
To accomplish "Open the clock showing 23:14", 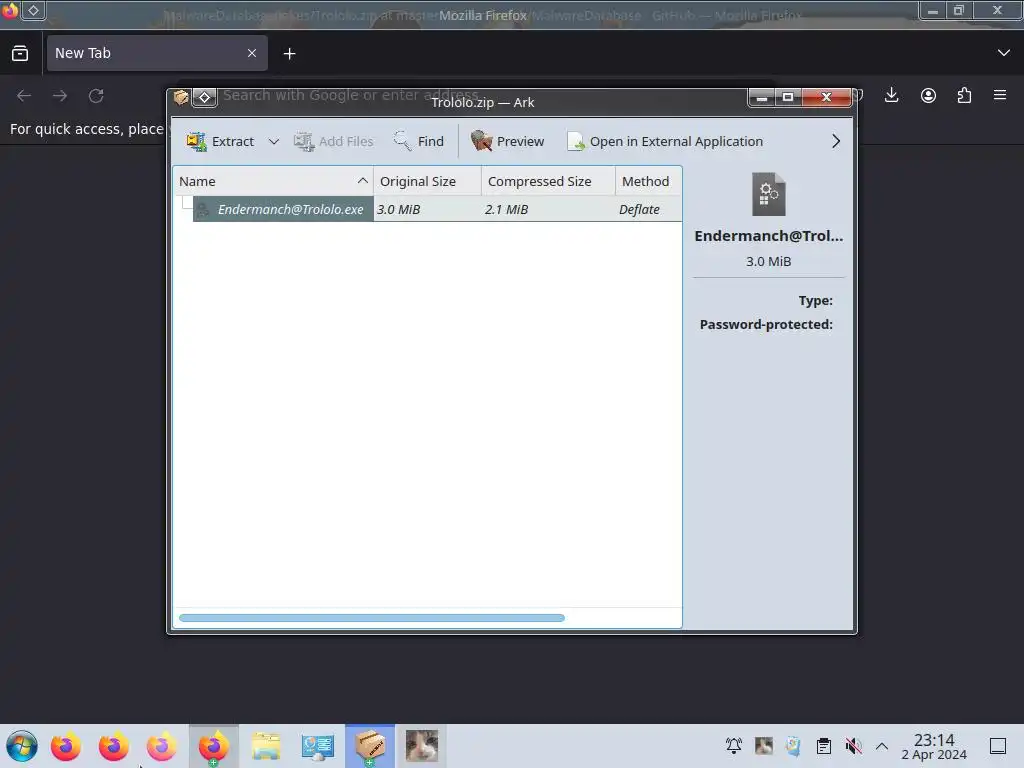I will coord(934,746).
